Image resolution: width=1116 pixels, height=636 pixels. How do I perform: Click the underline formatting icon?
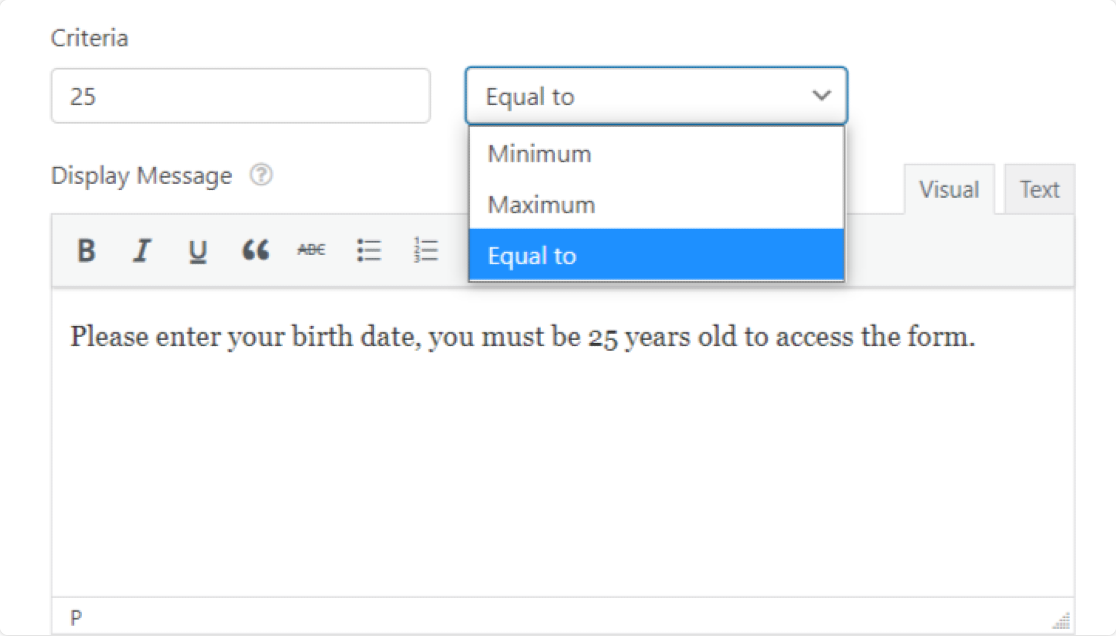click(x=198, y=251)
